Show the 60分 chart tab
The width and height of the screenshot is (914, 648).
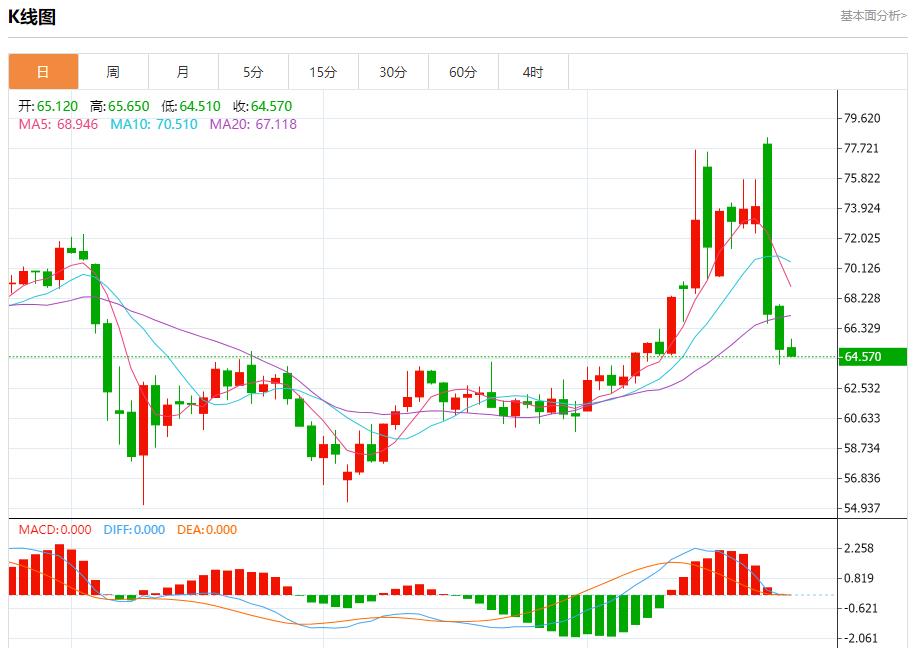pyautogui.click(x=463, y=72)
